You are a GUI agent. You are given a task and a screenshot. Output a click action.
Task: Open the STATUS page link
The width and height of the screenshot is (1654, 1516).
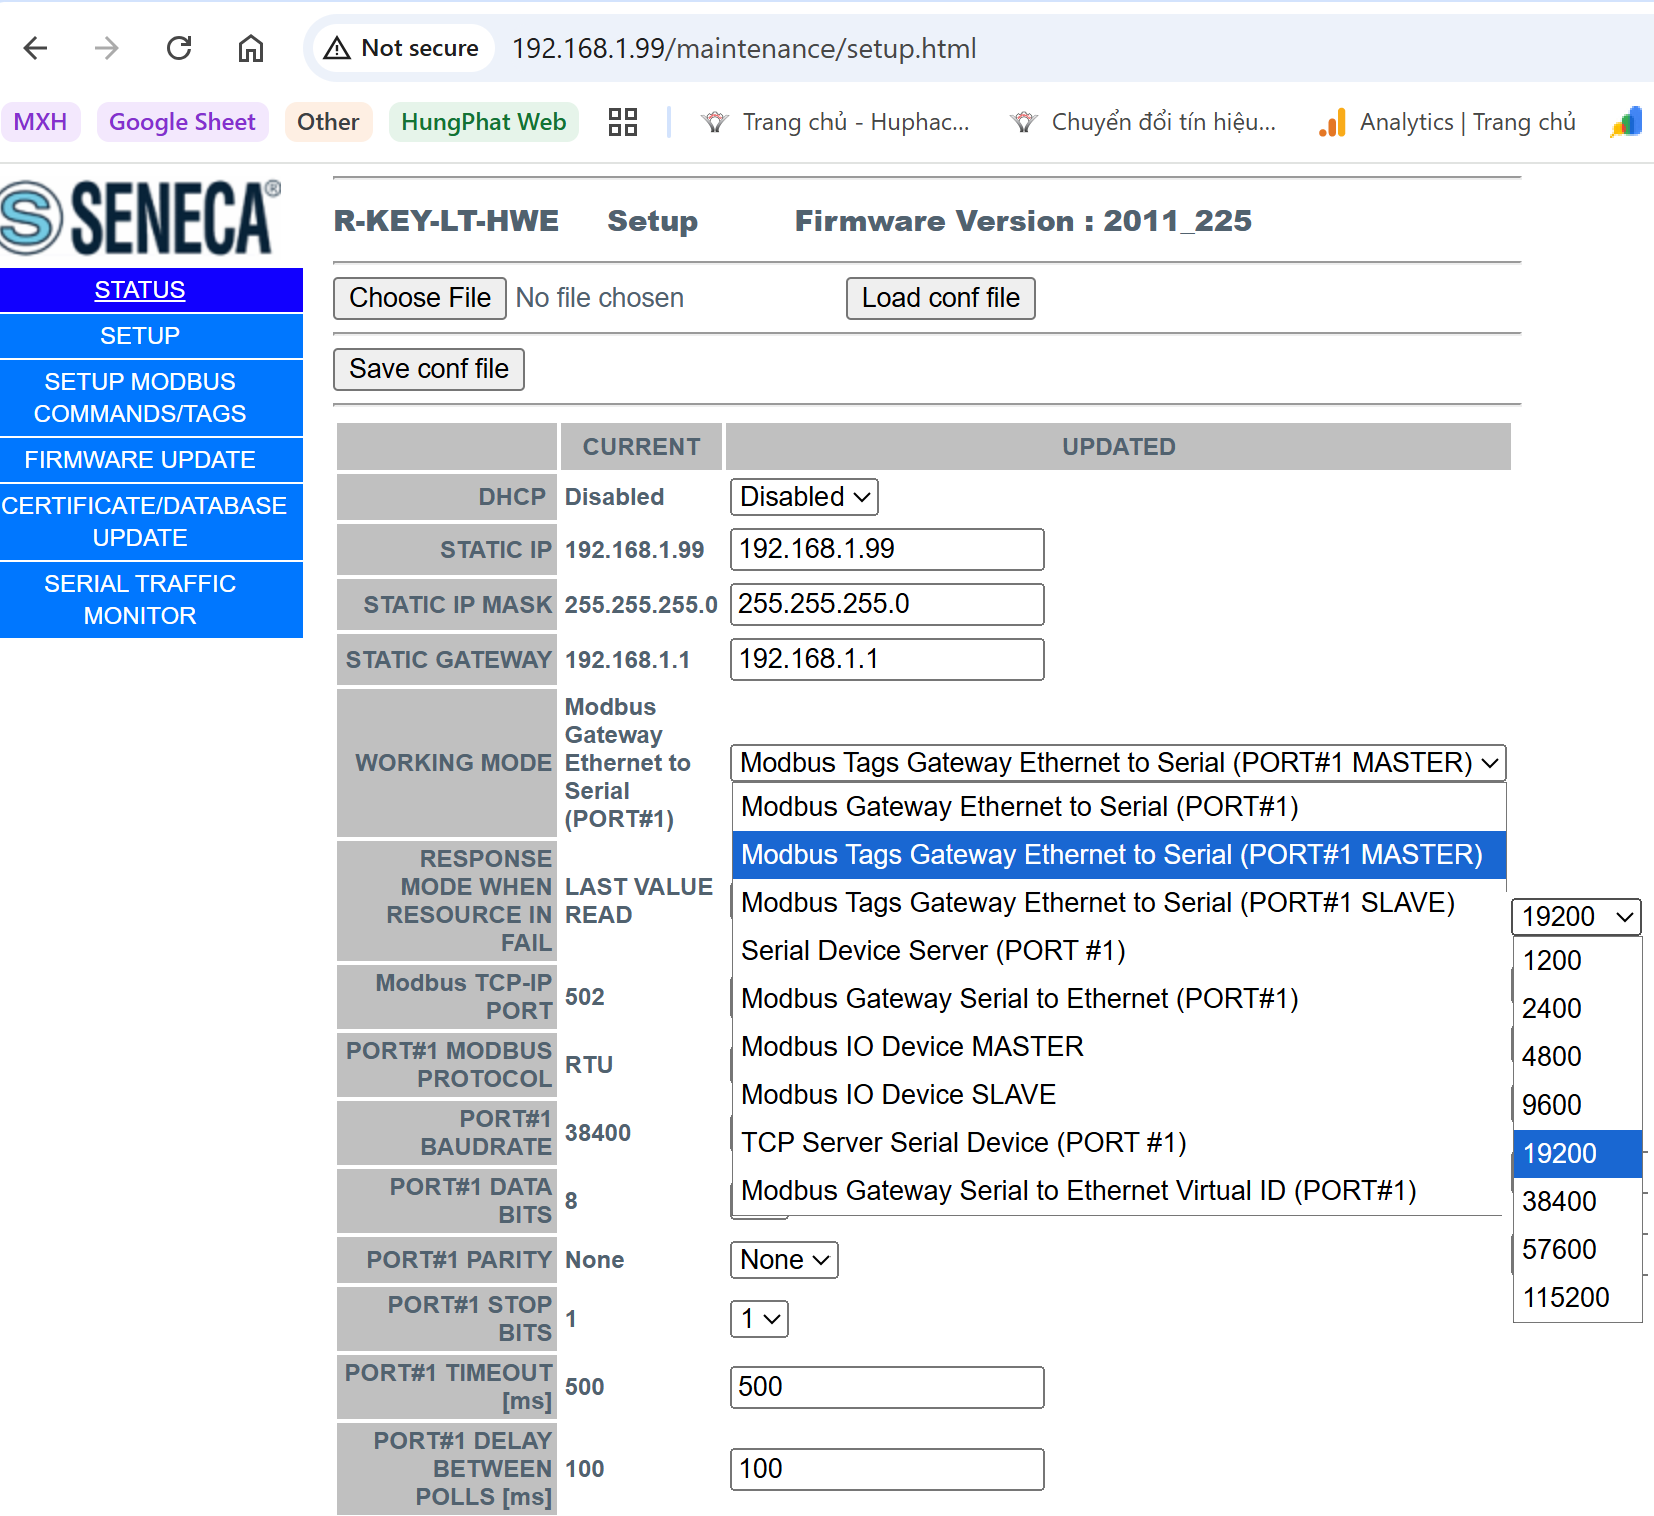(140, 290)
